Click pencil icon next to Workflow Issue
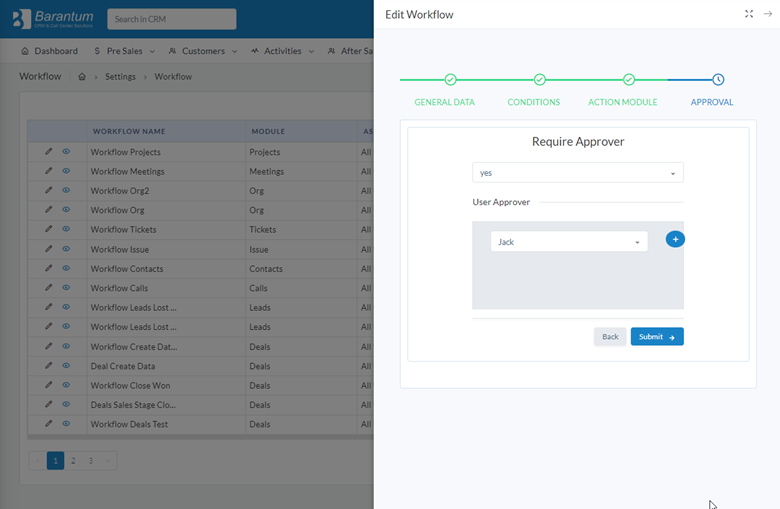The height and width of the screenshot is (509, 780). pyautogui.click(x=48, y=249)
